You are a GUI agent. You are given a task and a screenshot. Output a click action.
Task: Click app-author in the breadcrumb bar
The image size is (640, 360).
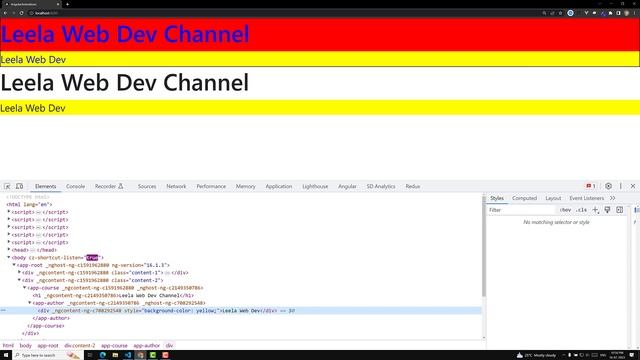pos(147,345)
